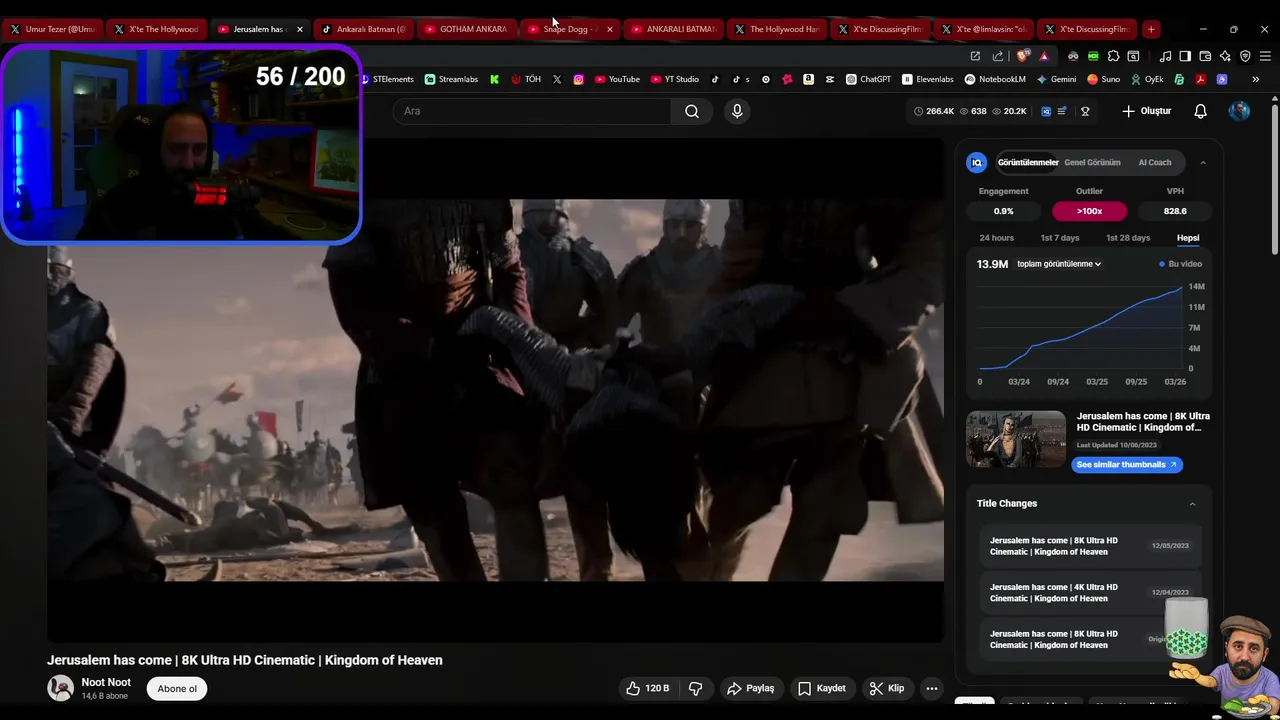Open the Brave wallet icon

point(1205,56)
